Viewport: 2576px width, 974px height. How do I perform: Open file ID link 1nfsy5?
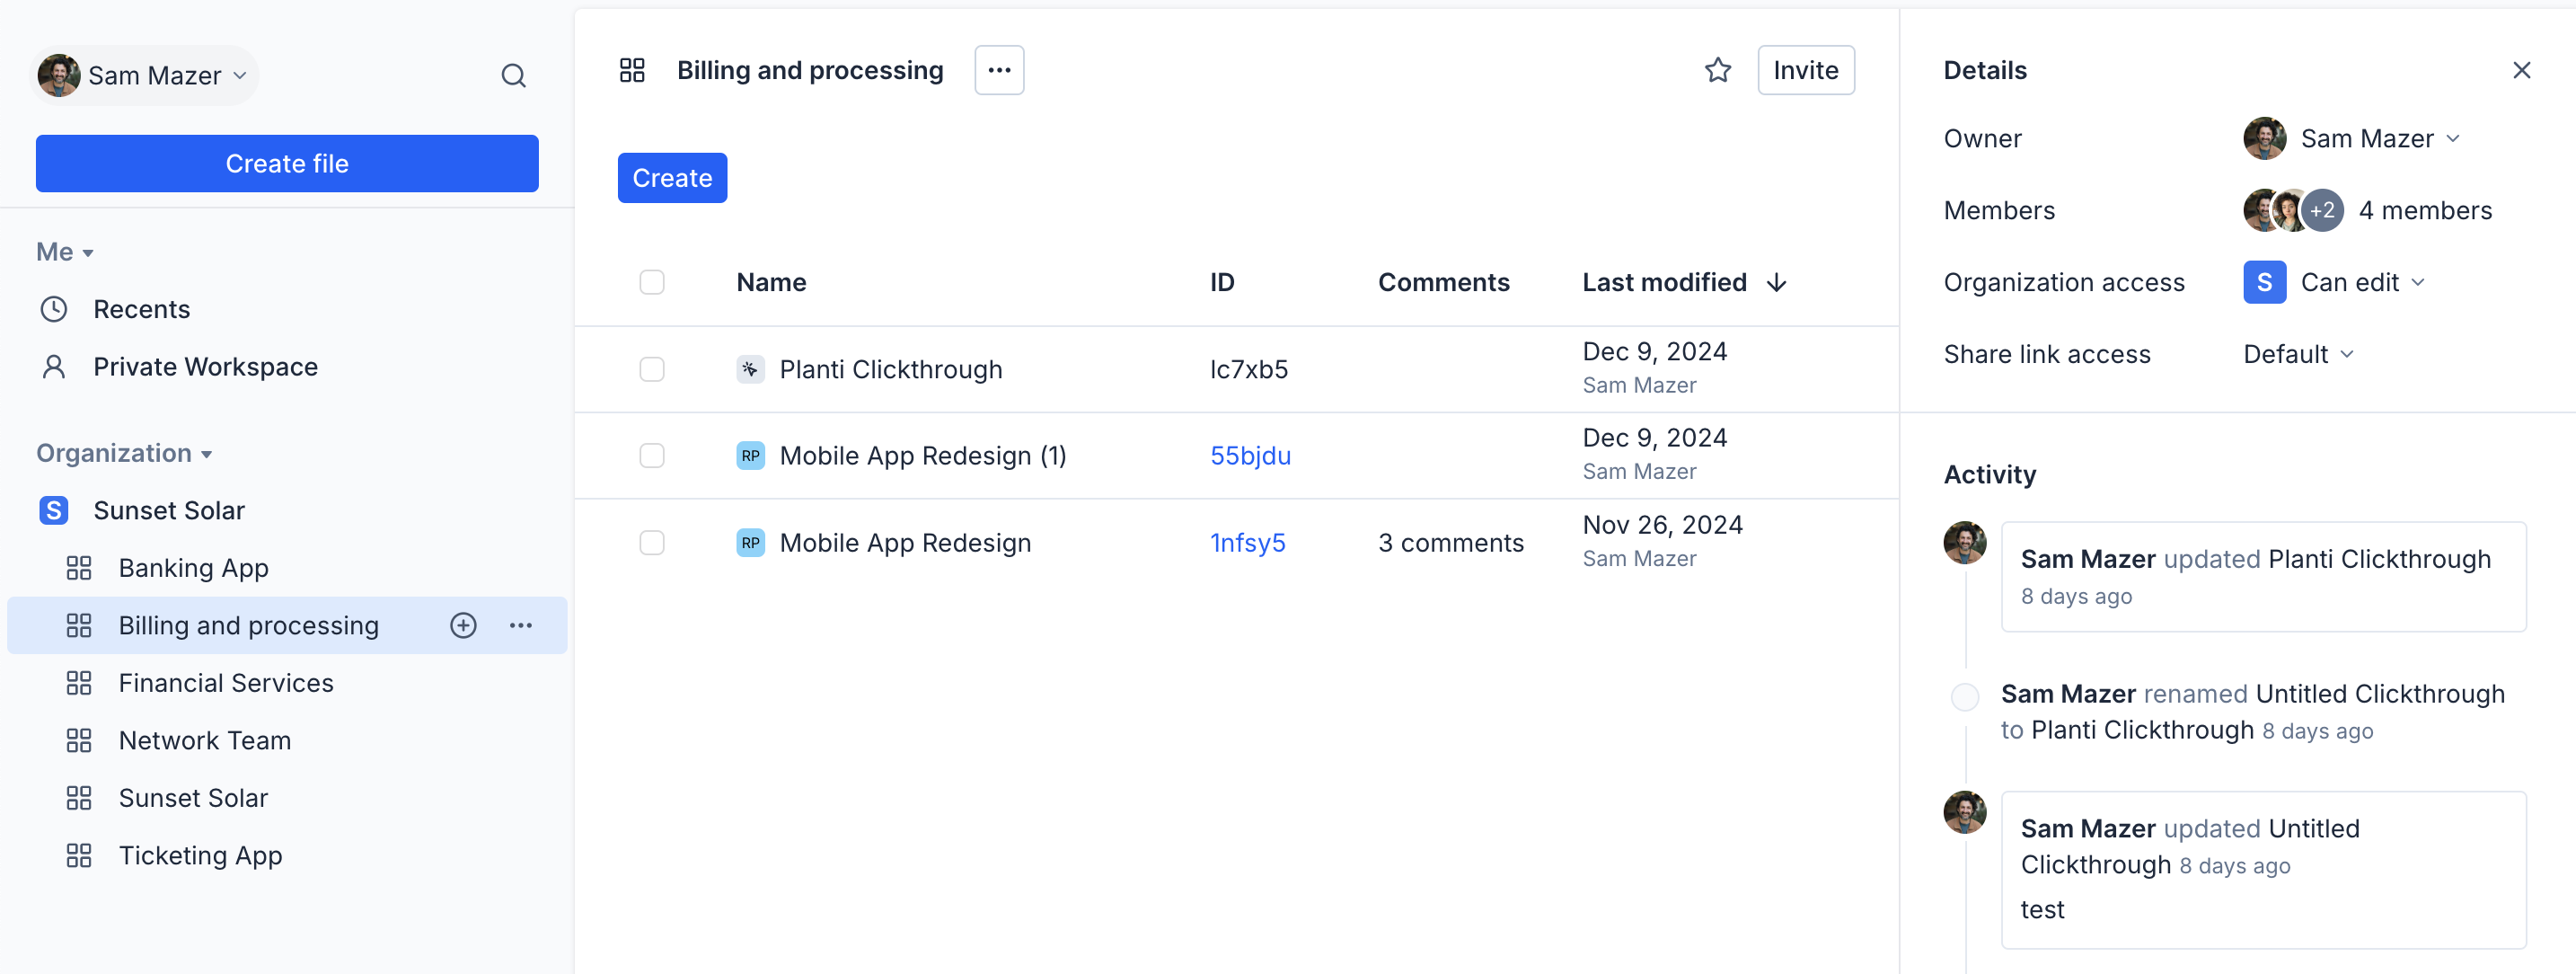click(1247, 542)
